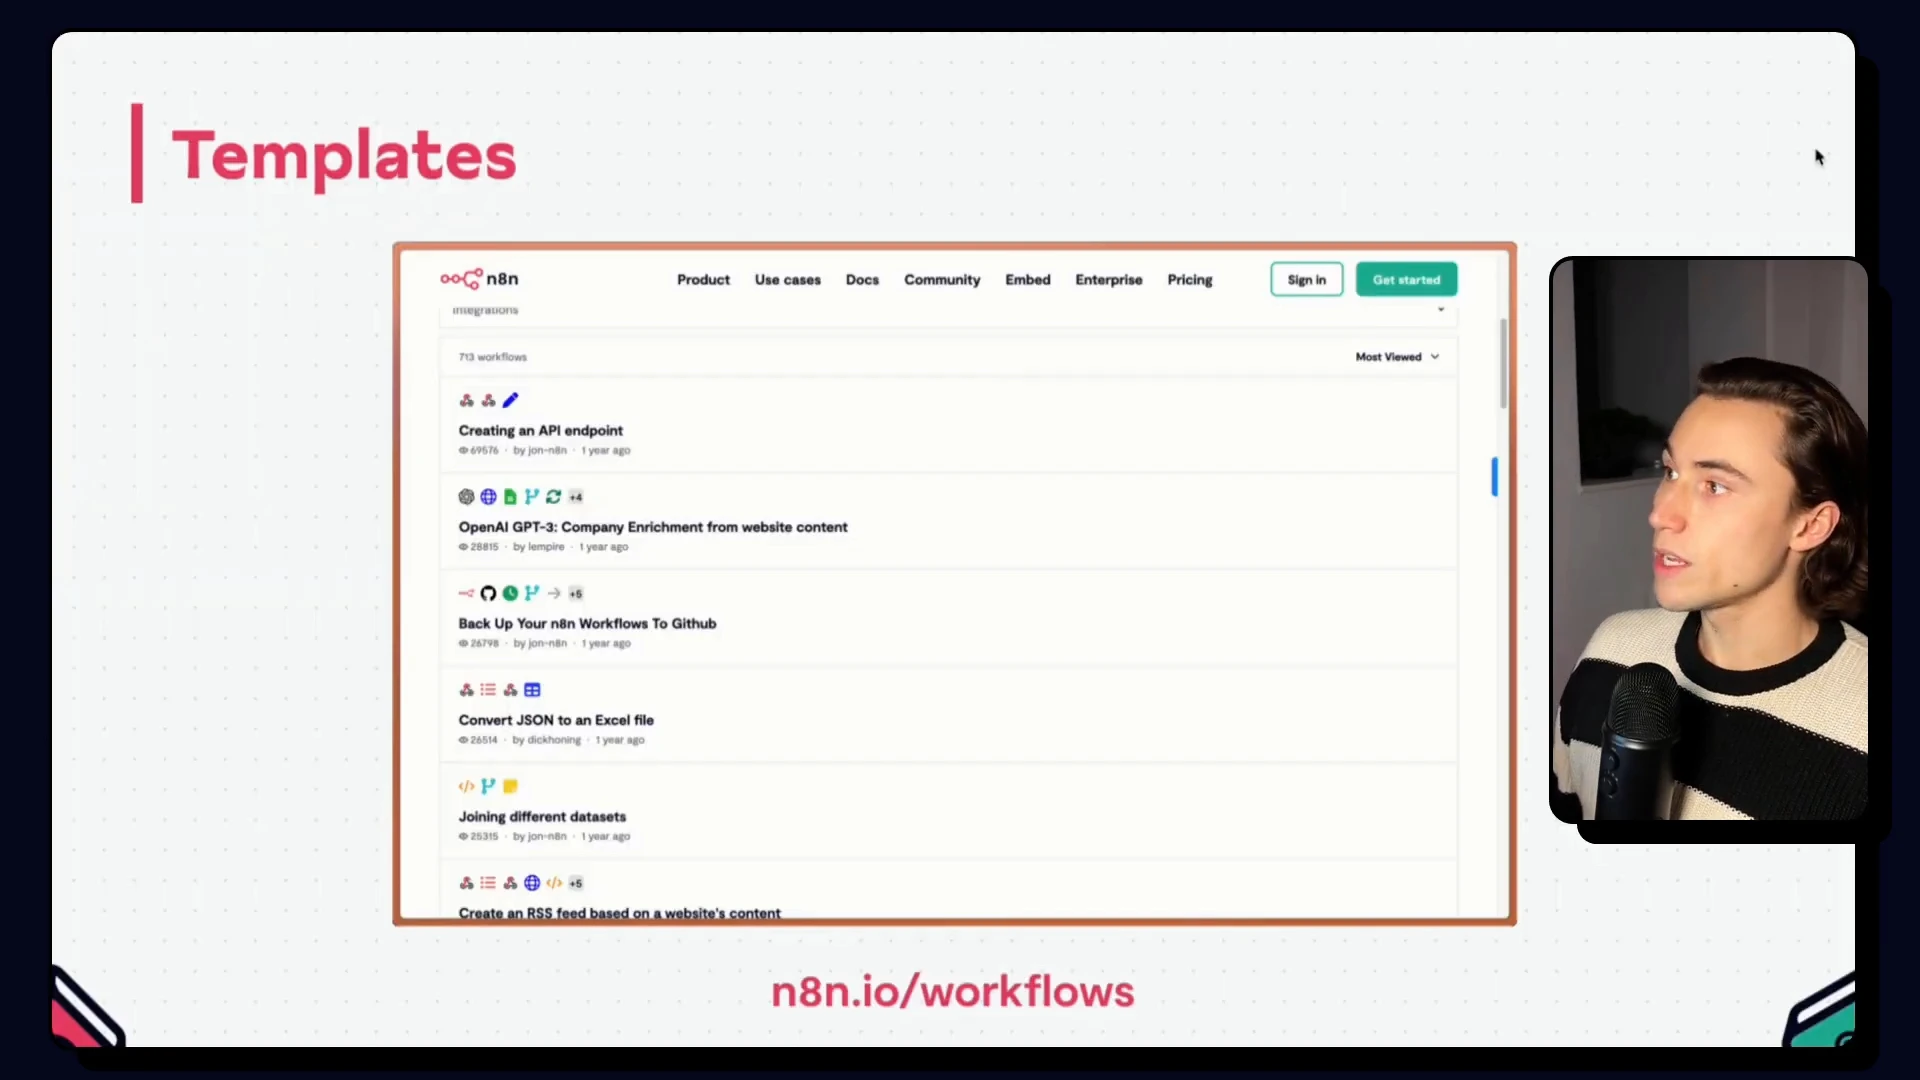The height and width of the screenshot is (1080, 1920).
Task: Click the red list icon above Convert JSON to an Excel file
Action: pyautogui.click(x=488, y=690)
